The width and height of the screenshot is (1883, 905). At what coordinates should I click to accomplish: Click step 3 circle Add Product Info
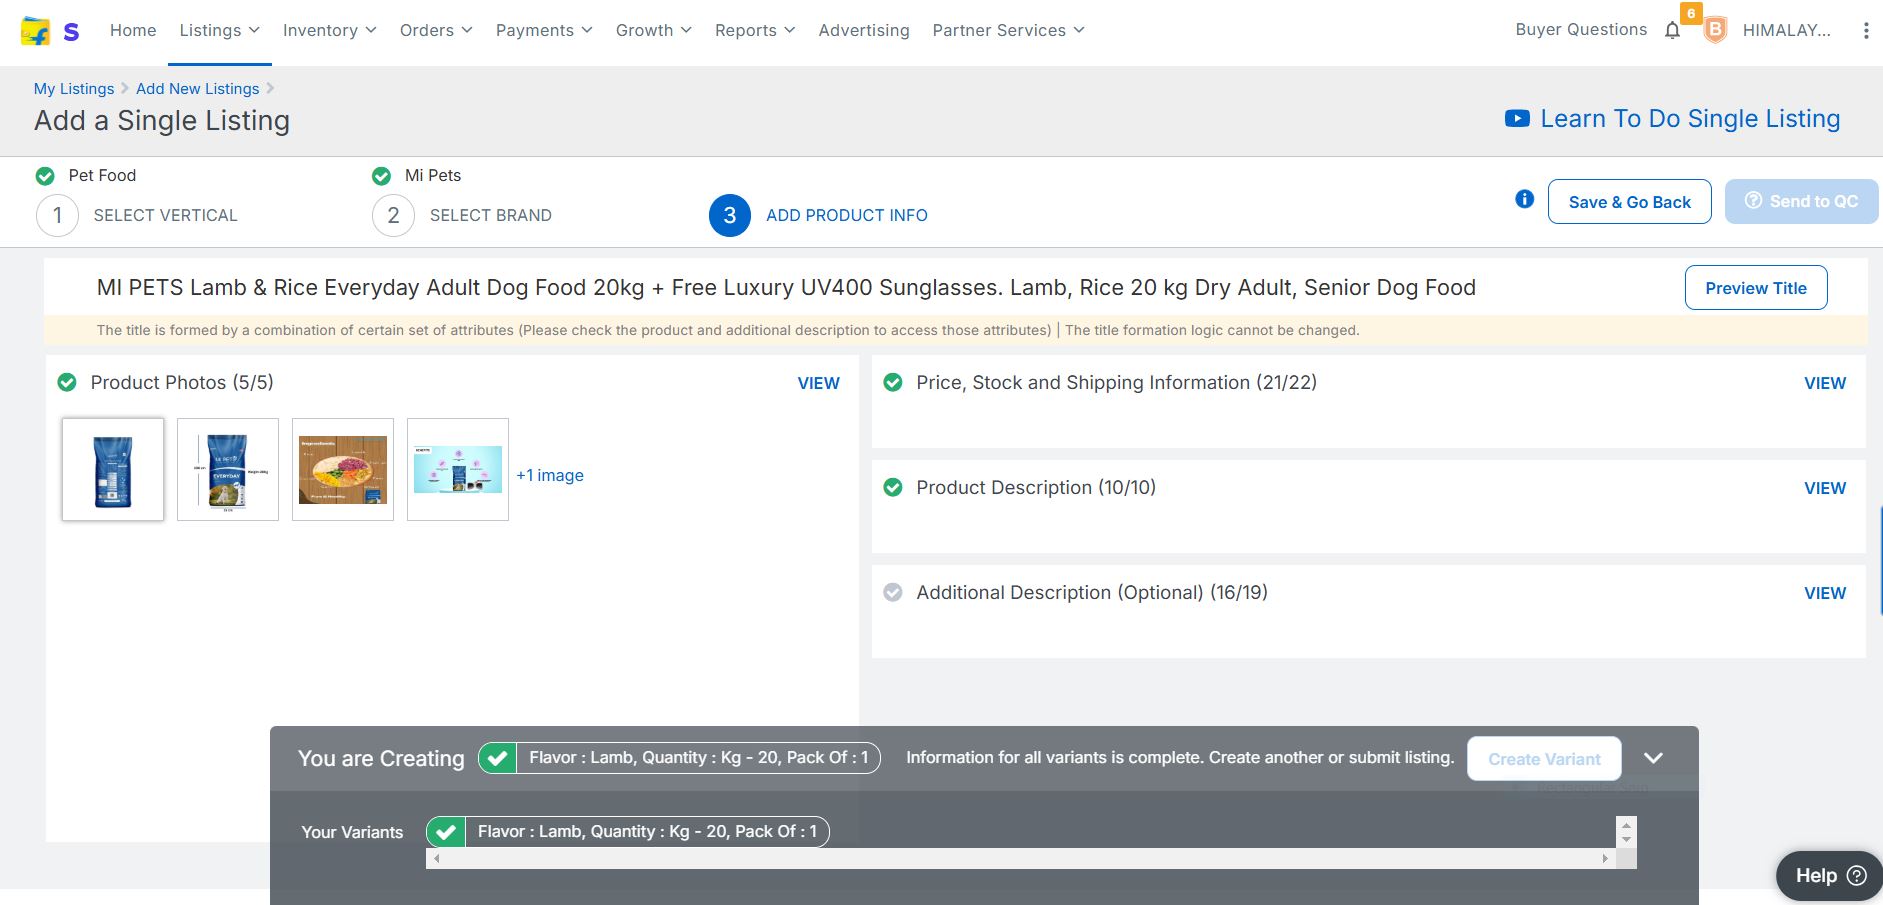(x=730, y=215)
